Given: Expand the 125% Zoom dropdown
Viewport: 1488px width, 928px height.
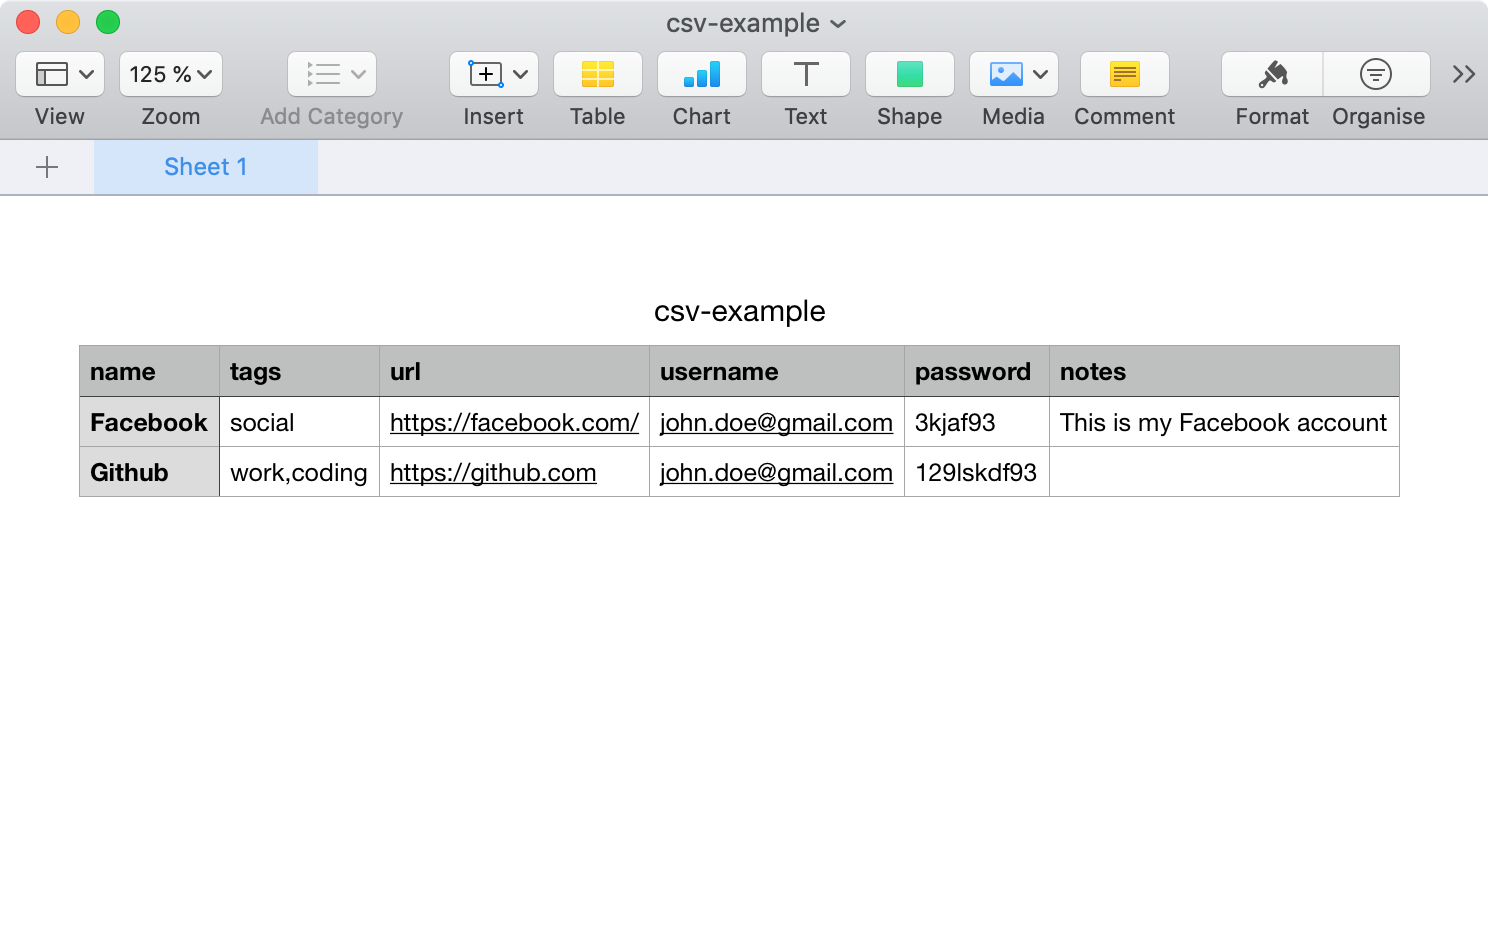Looking at the screenshot, I should [171, 75].
